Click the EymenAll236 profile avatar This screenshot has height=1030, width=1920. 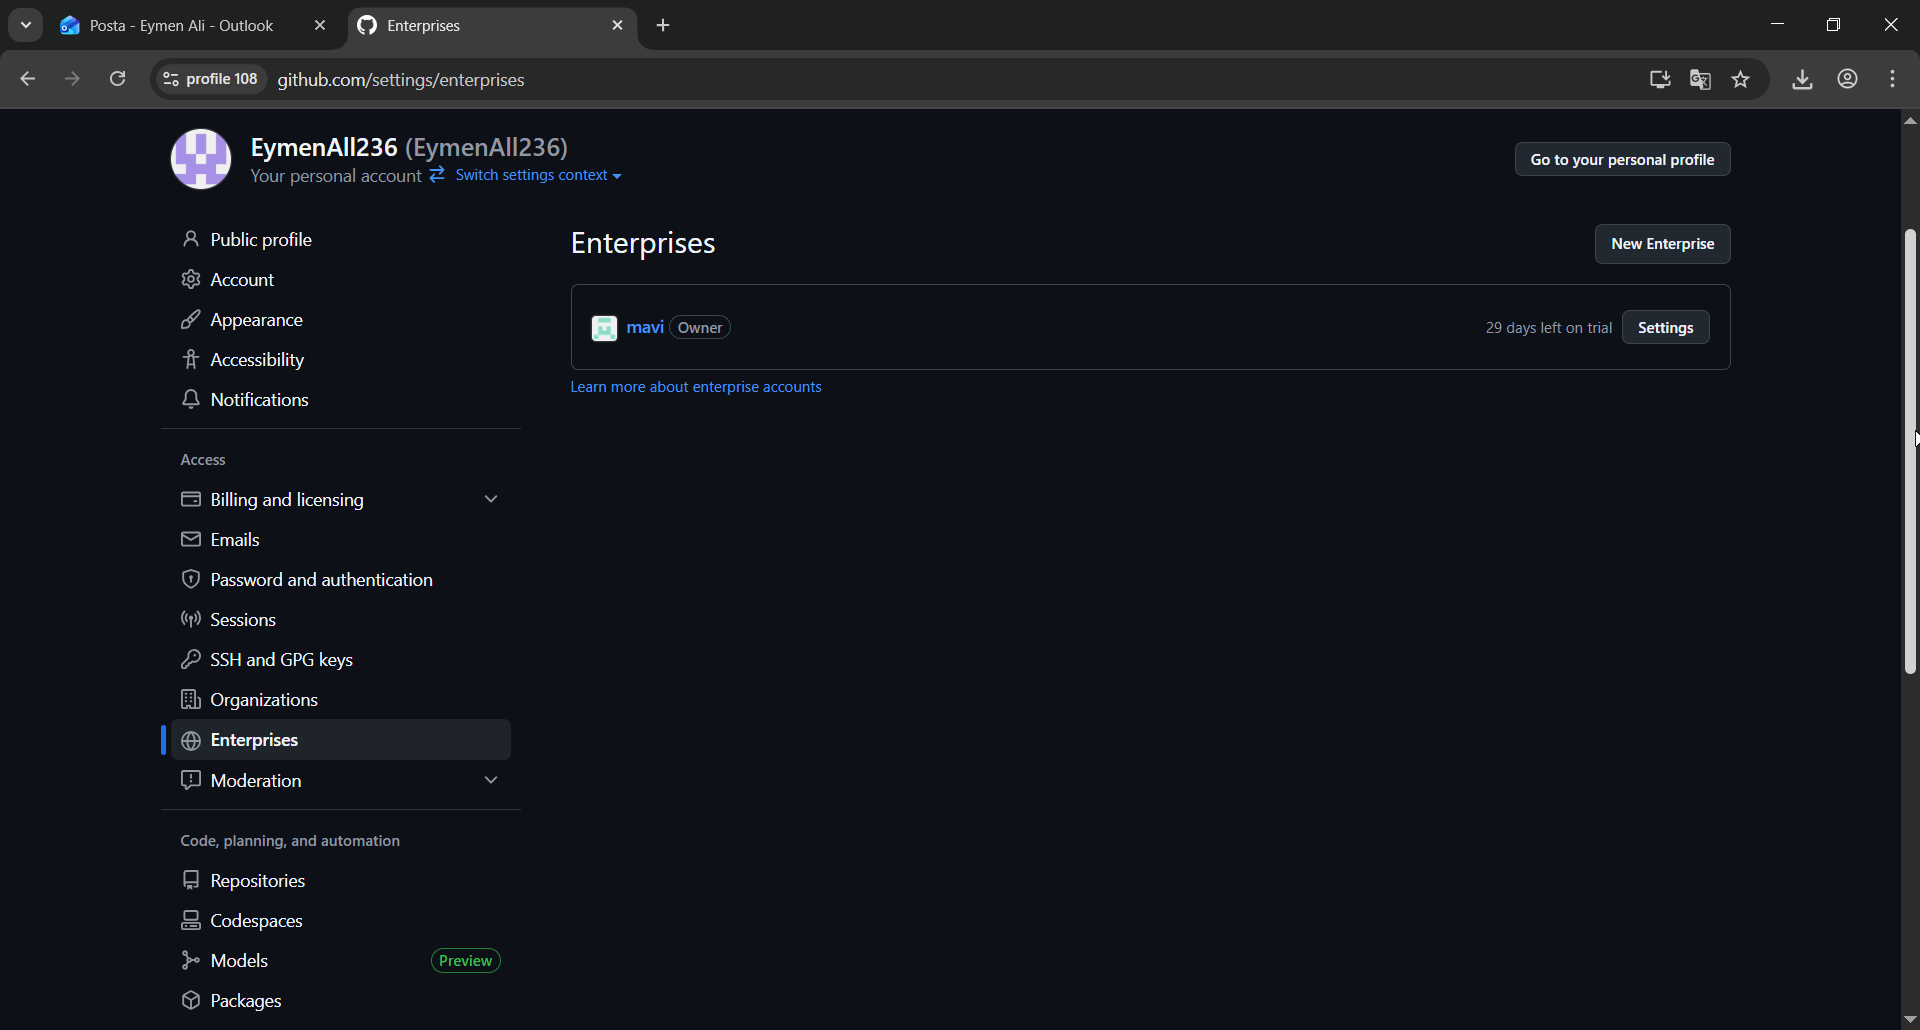point(201,159)
